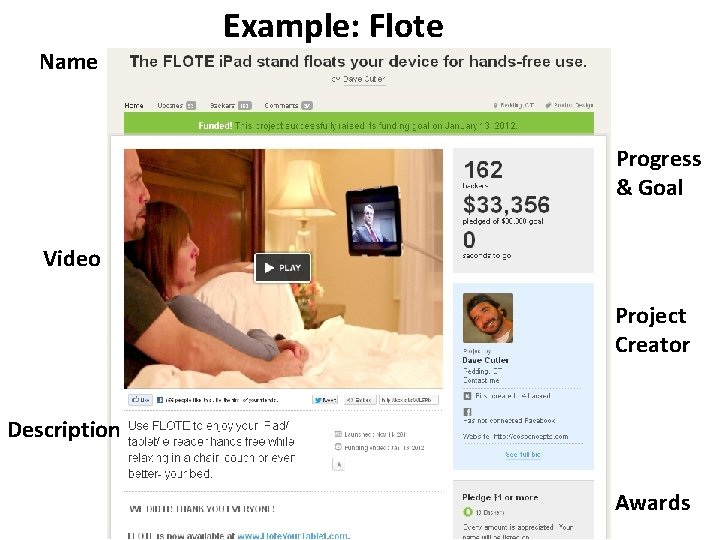The image size is (720, 540).
Task: Play the FLOTE project video
Action: pos(282,268)
